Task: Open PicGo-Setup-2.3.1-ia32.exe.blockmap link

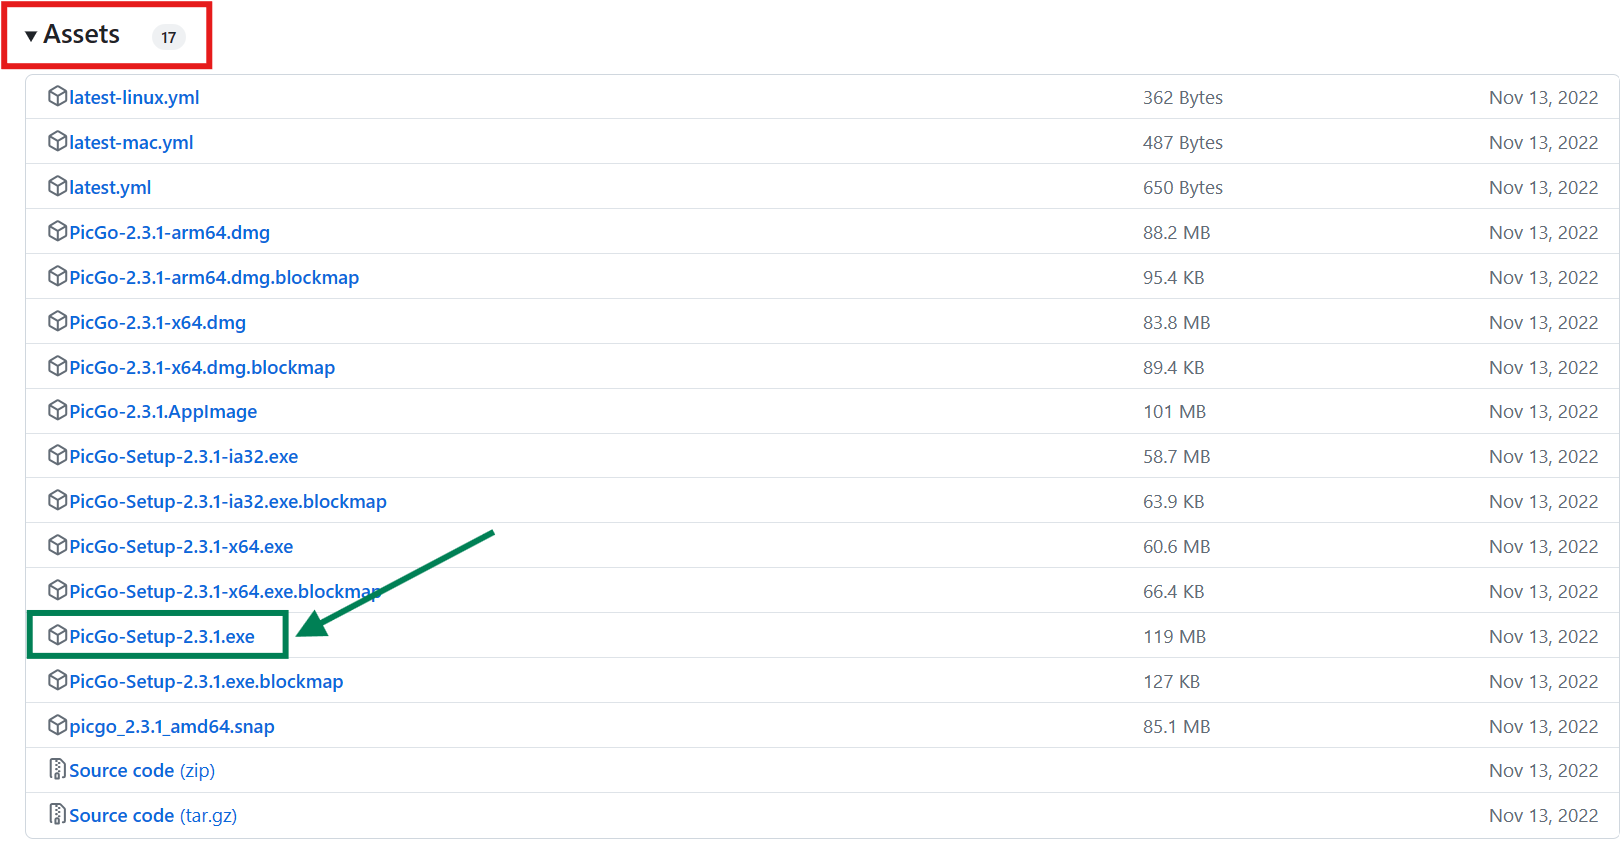Action: [x=228, y=501]
